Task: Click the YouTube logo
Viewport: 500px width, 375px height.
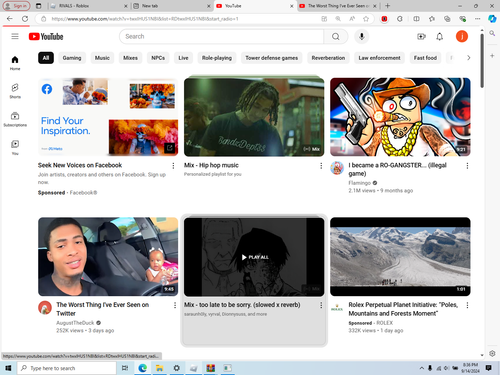Action: click(46, 36)
